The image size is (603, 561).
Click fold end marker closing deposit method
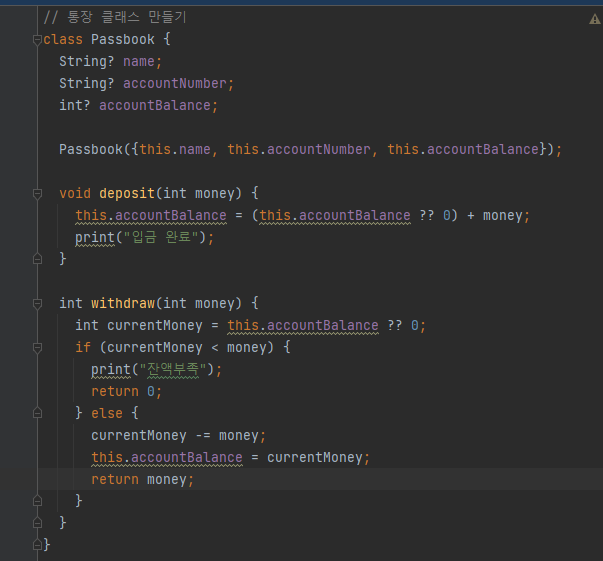(x=37, y=259)
